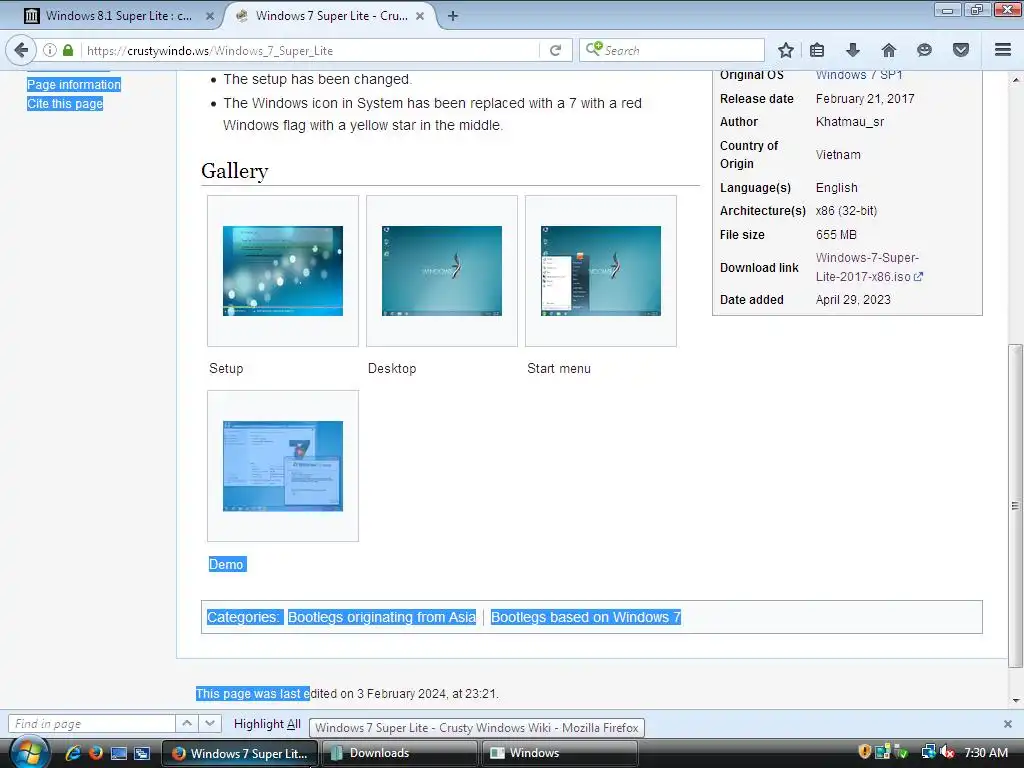The height and width of the screenshot is (768, 1024).
Task: Select the April 29, 2023 date added
Action: coord(853,299)
